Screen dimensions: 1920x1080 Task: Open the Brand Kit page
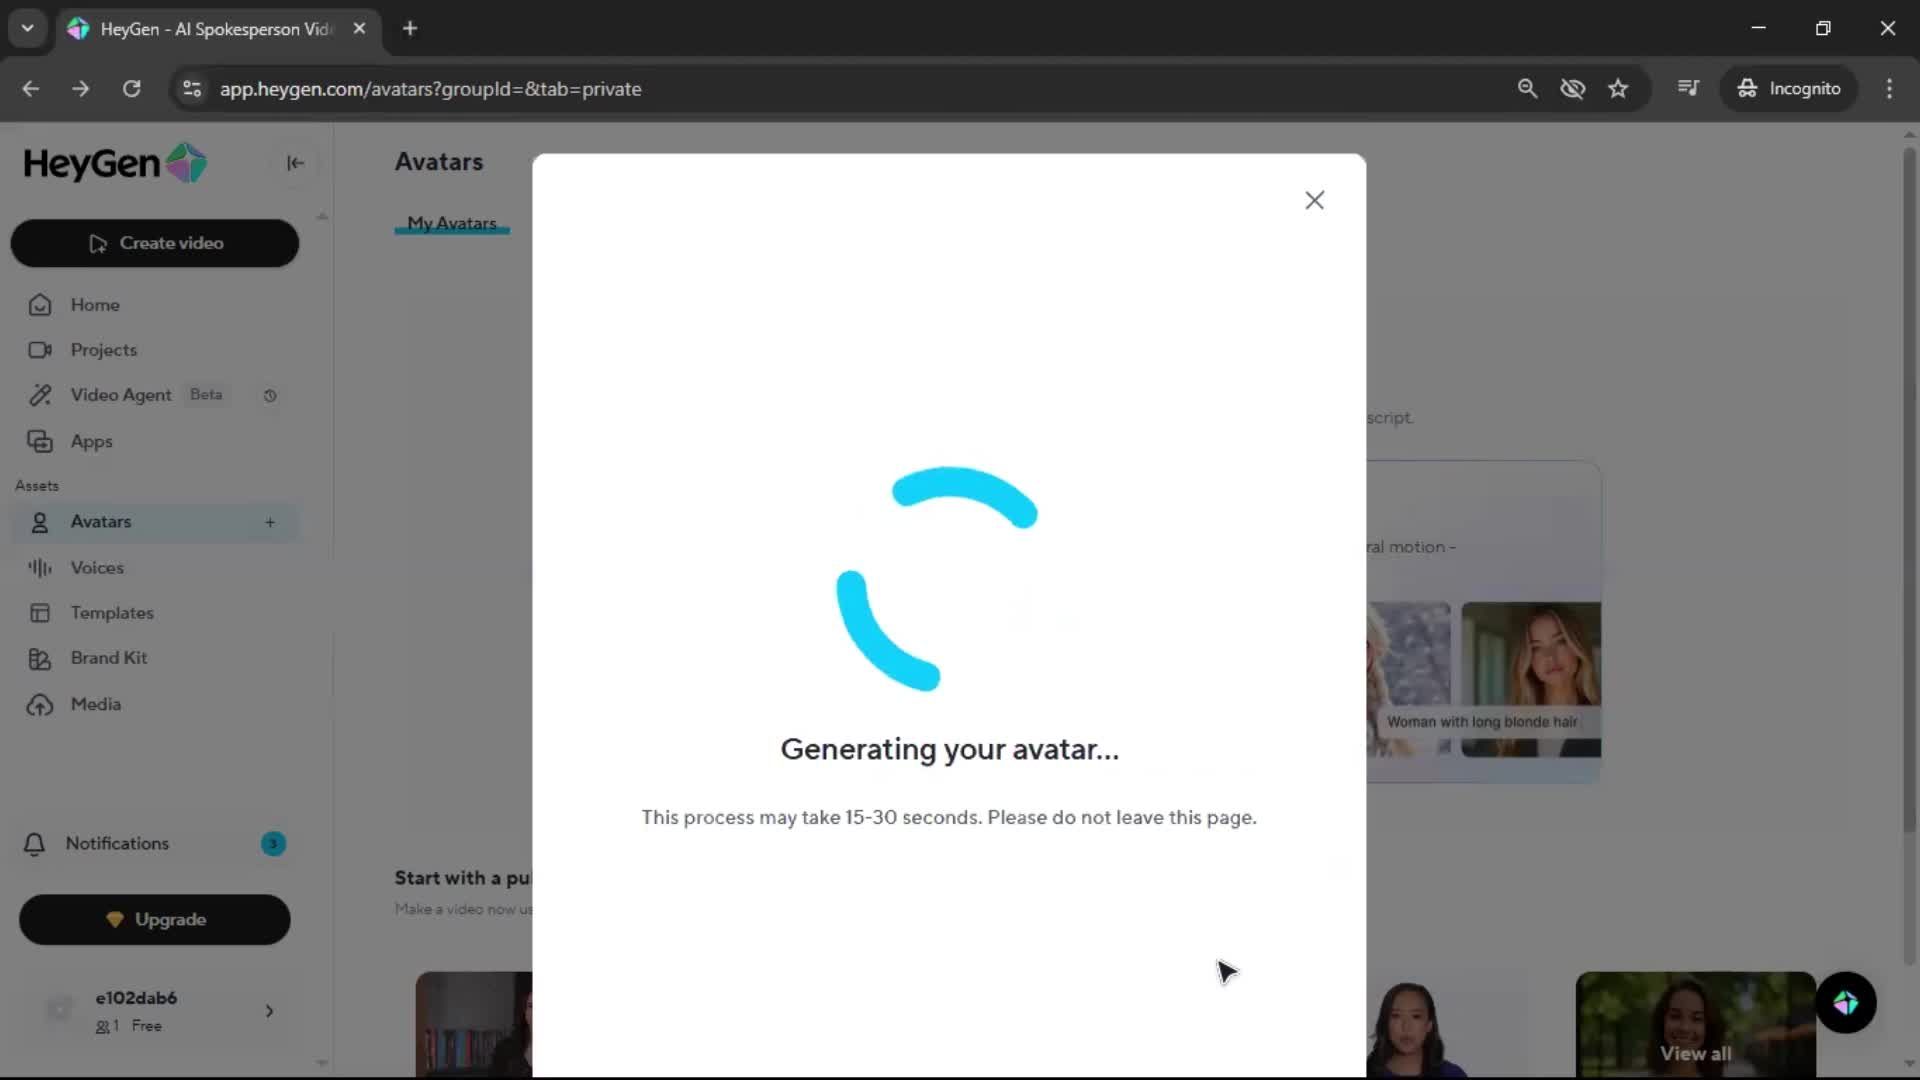pos(108,658)
